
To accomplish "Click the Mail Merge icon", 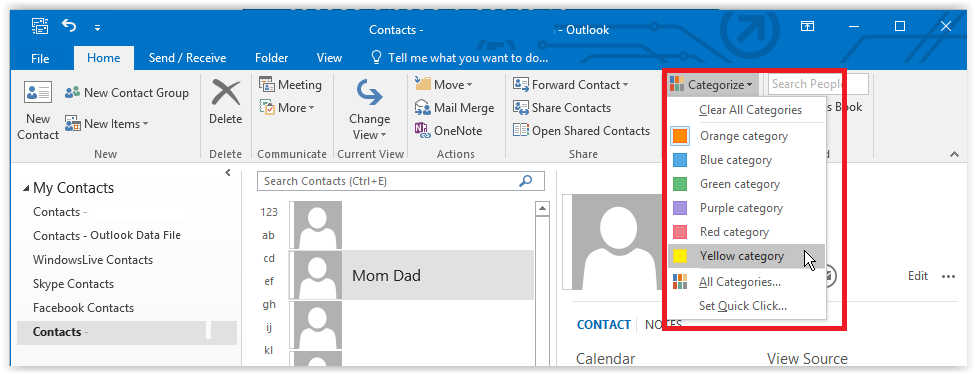I will [423, 108].
